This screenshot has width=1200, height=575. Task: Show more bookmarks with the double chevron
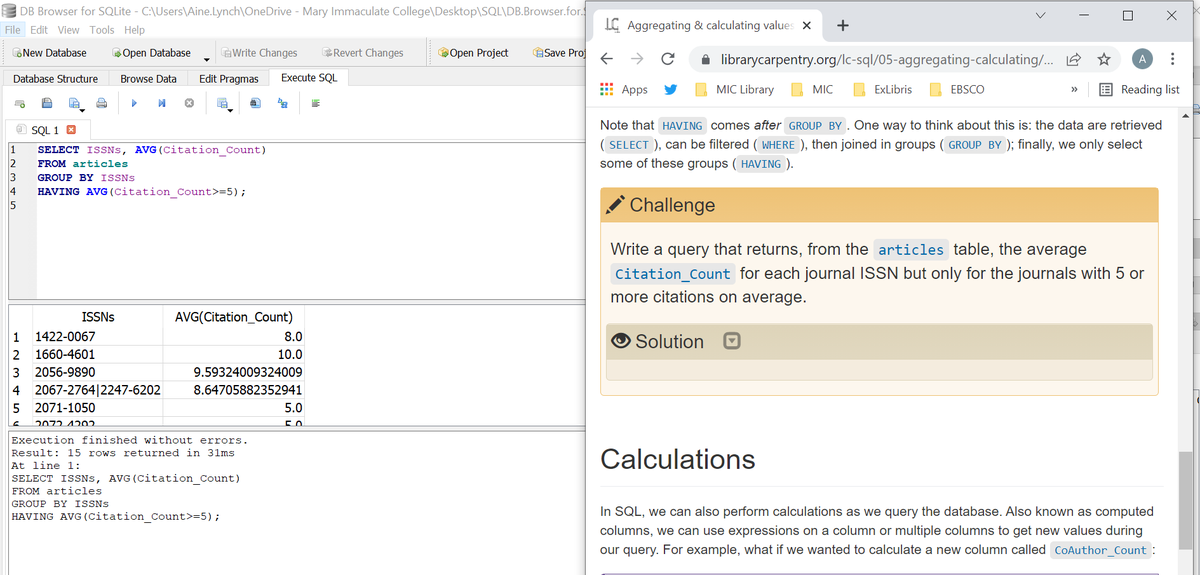1074,89
